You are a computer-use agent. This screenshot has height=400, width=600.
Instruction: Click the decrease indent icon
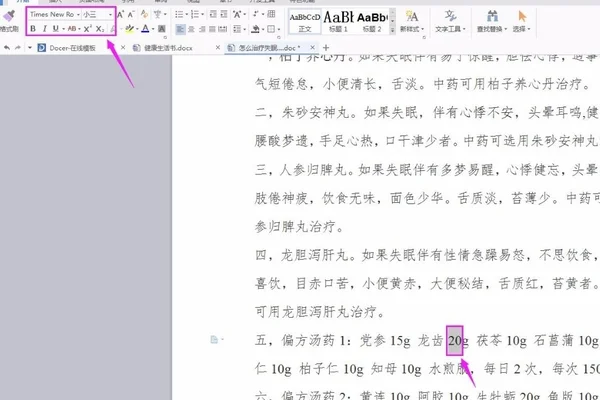coord(213,15)
